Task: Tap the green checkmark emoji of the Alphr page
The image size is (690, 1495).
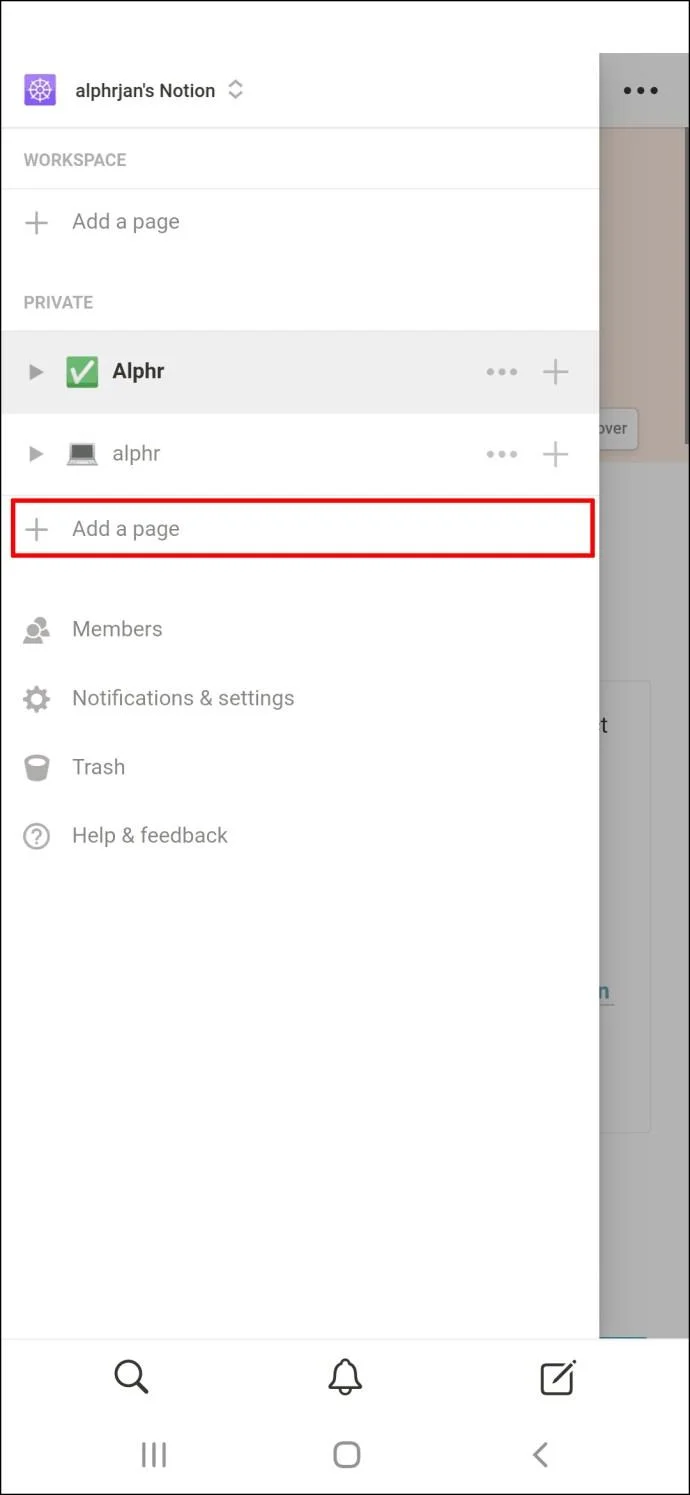Action: point(82,372)
